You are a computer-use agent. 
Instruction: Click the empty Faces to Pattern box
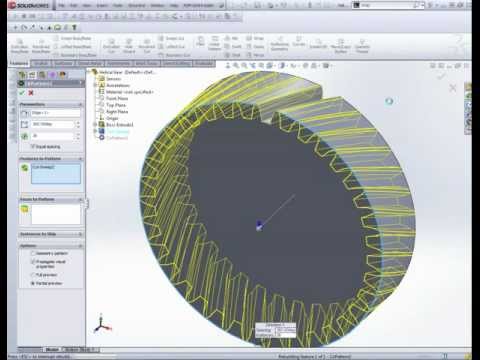click(x=56, y=214)
